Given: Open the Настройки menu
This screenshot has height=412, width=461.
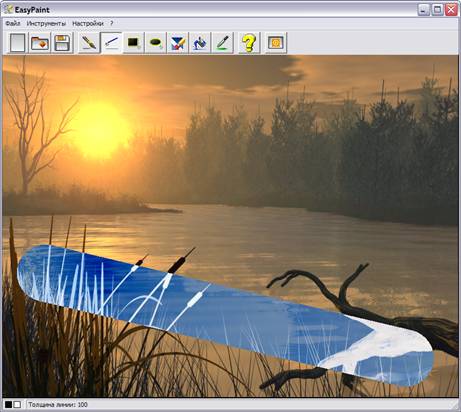Looking at the screenshot, I should tap(88, 23).
